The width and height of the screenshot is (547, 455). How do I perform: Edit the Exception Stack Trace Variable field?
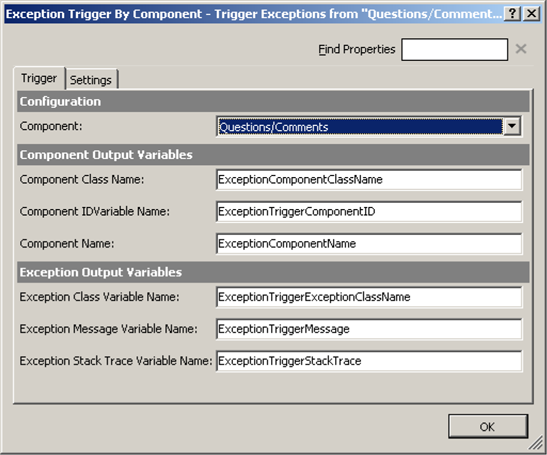(369, 361)
